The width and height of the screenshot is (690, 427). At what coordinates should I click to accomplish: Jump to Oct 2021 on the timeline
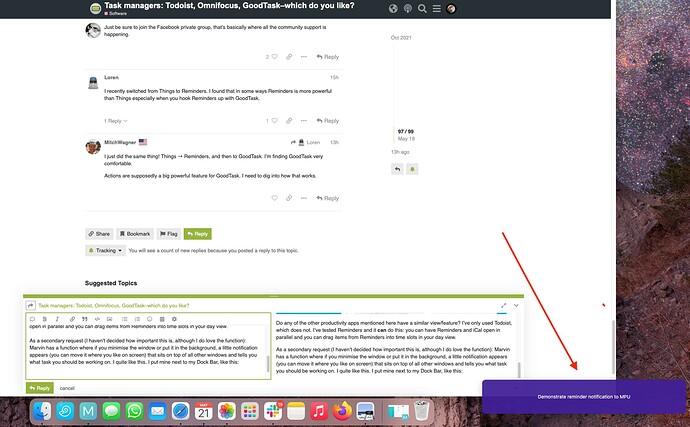(401, 38)
